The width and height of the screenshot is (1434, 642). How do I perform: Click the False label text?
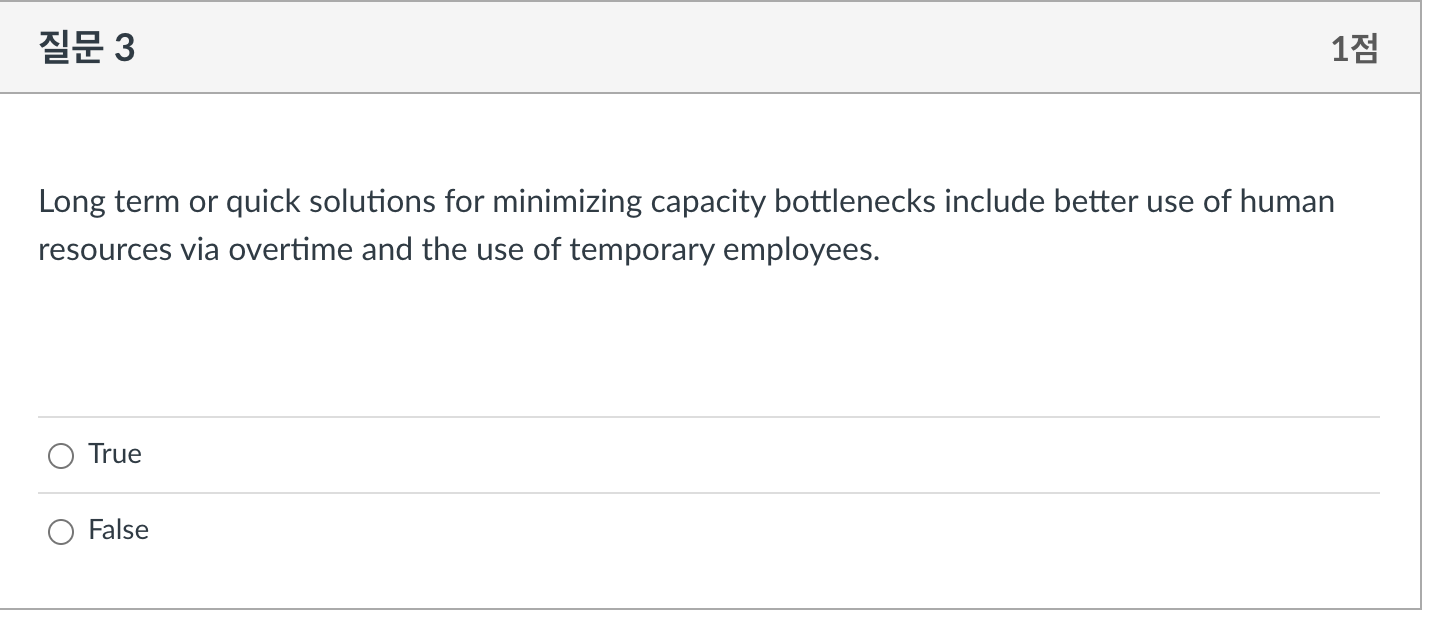pyautogui.click(x=117, y=530)
